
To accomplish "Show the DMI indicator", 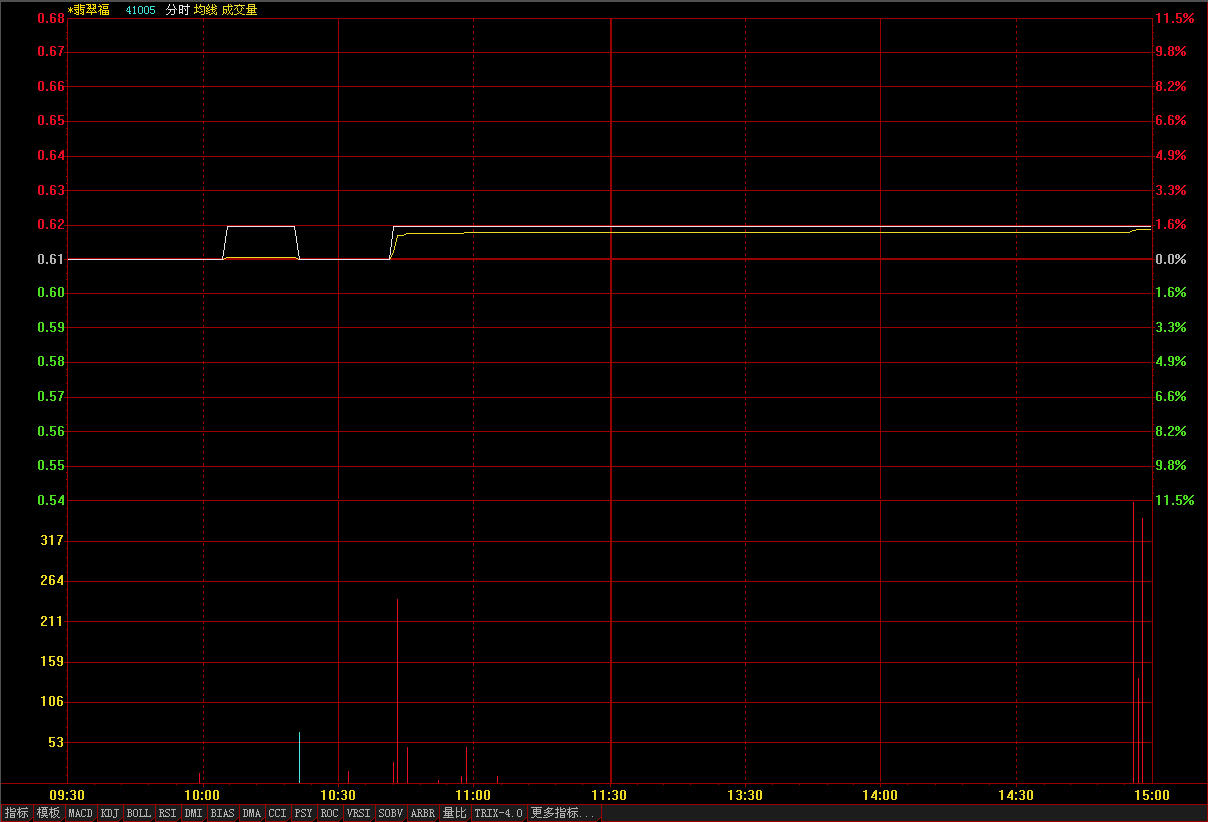I will point(194,813).
